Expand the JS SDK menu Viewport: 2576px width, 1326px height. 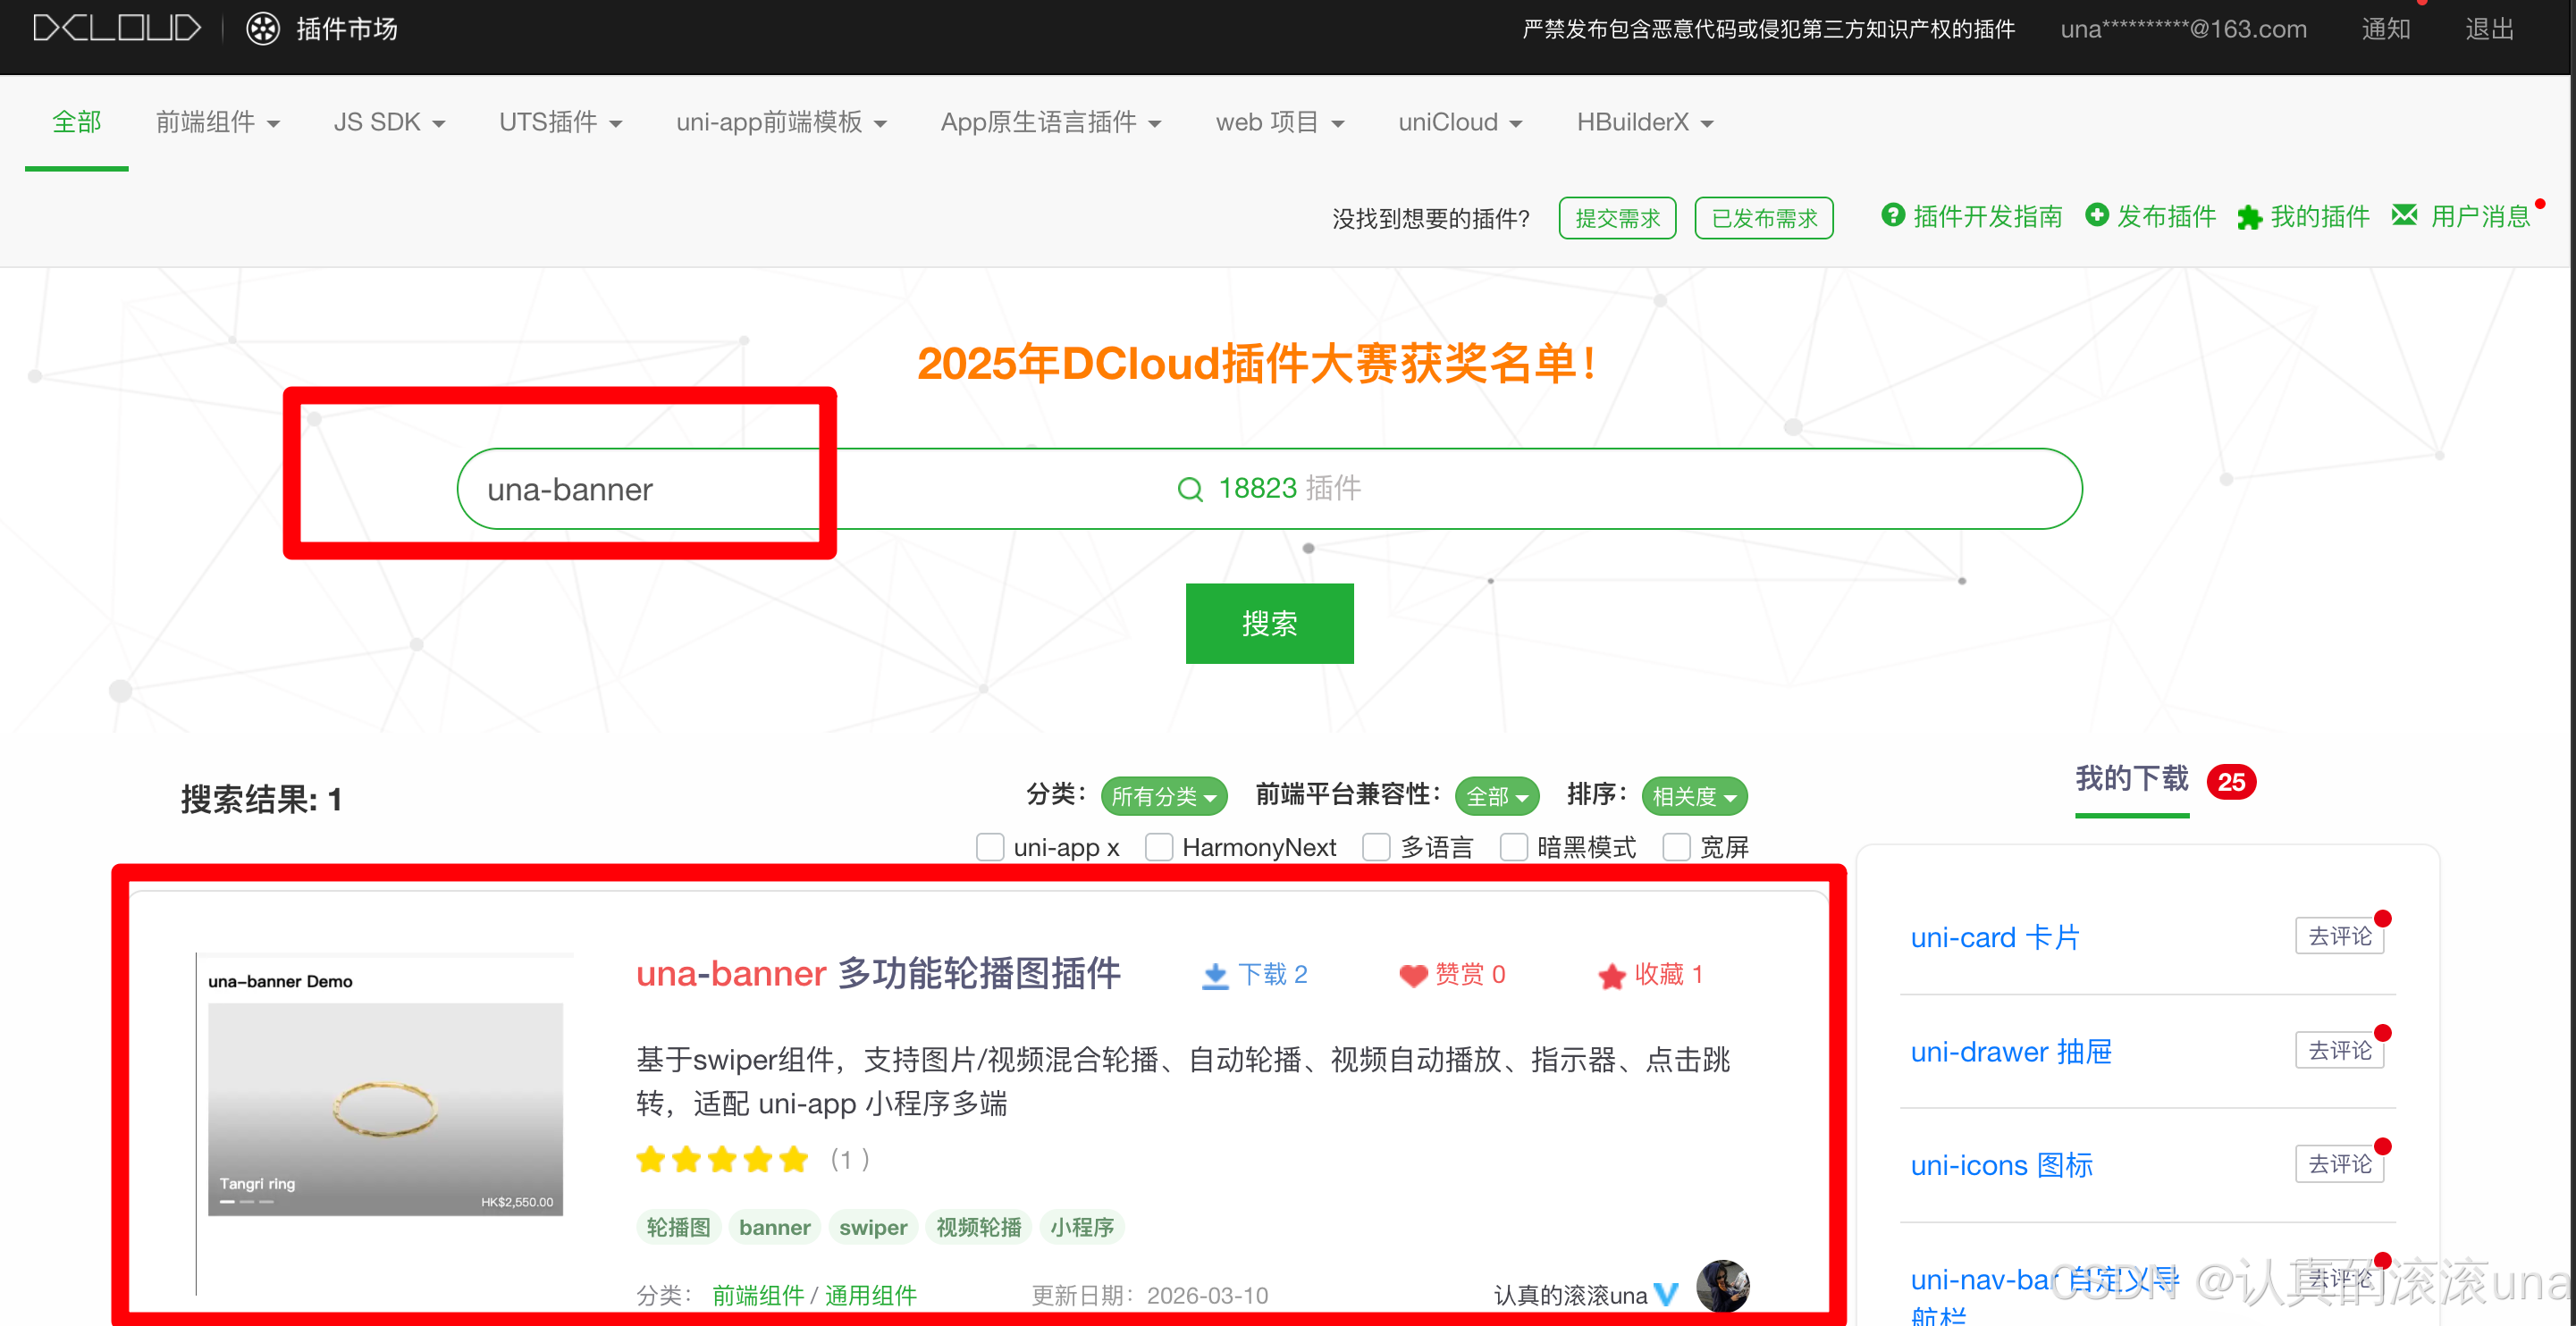[389, 122]
